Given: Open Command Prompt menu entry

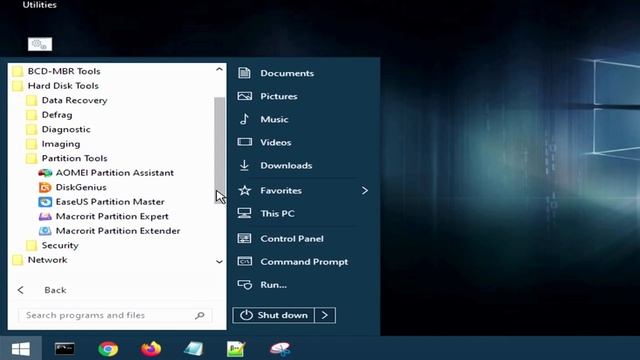Looking at the screenshot, I should pyautogui.click(x=304, y=262).
